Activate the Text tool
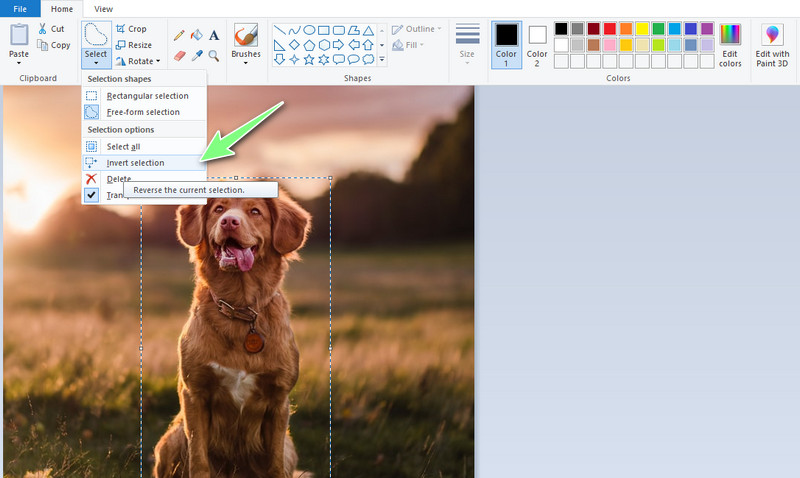The height and width of the screenshot is (478, 800). [x=214, y=36]
